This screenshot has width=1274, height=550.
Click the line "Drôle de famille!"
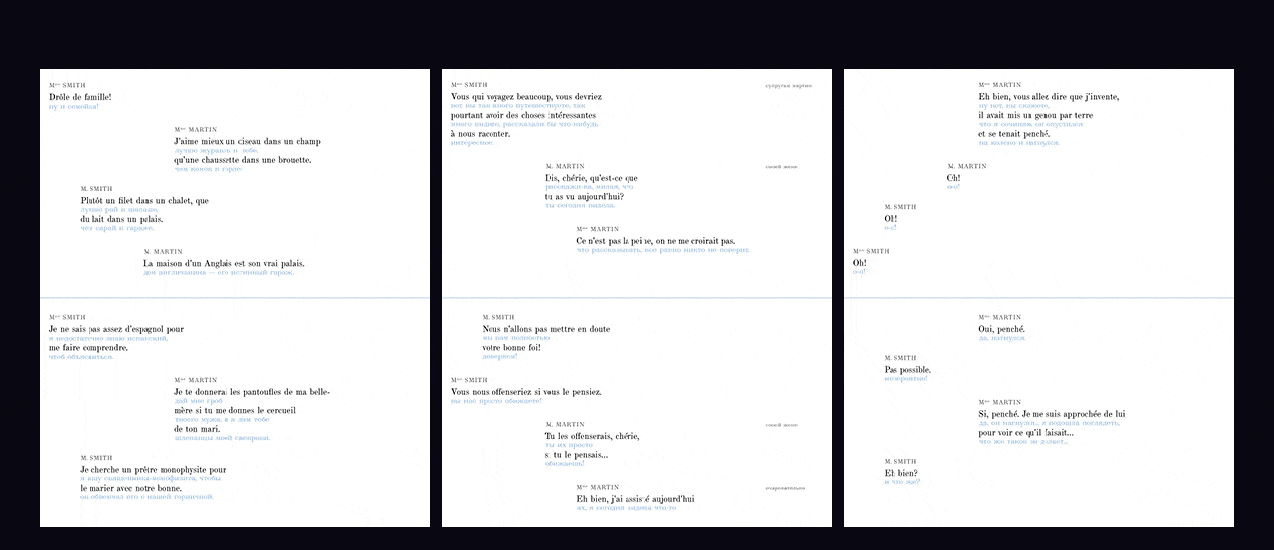[x=80, y=97]
